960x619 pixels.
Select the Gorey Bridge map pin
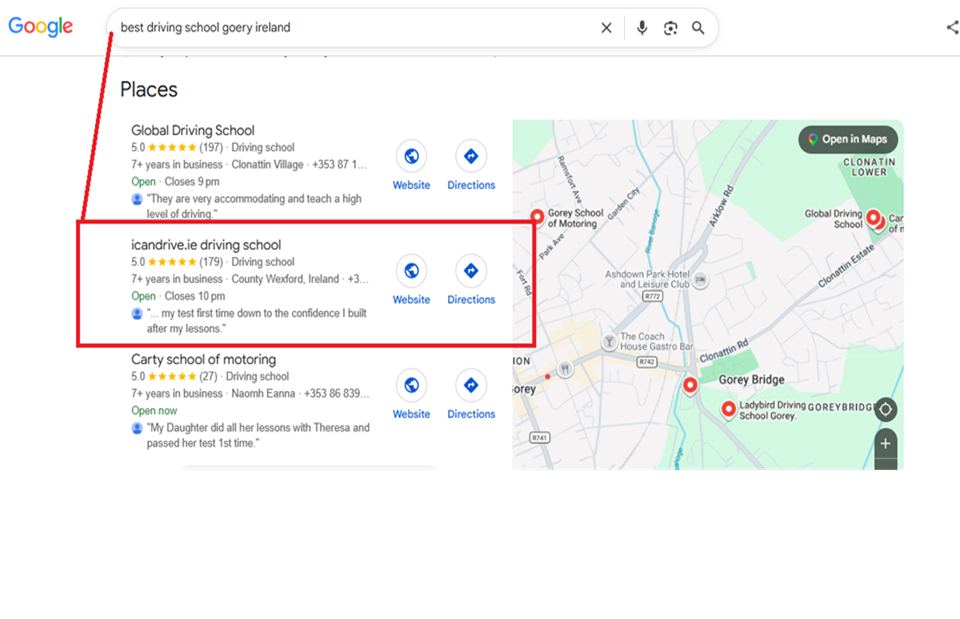[x=690, y=385]
